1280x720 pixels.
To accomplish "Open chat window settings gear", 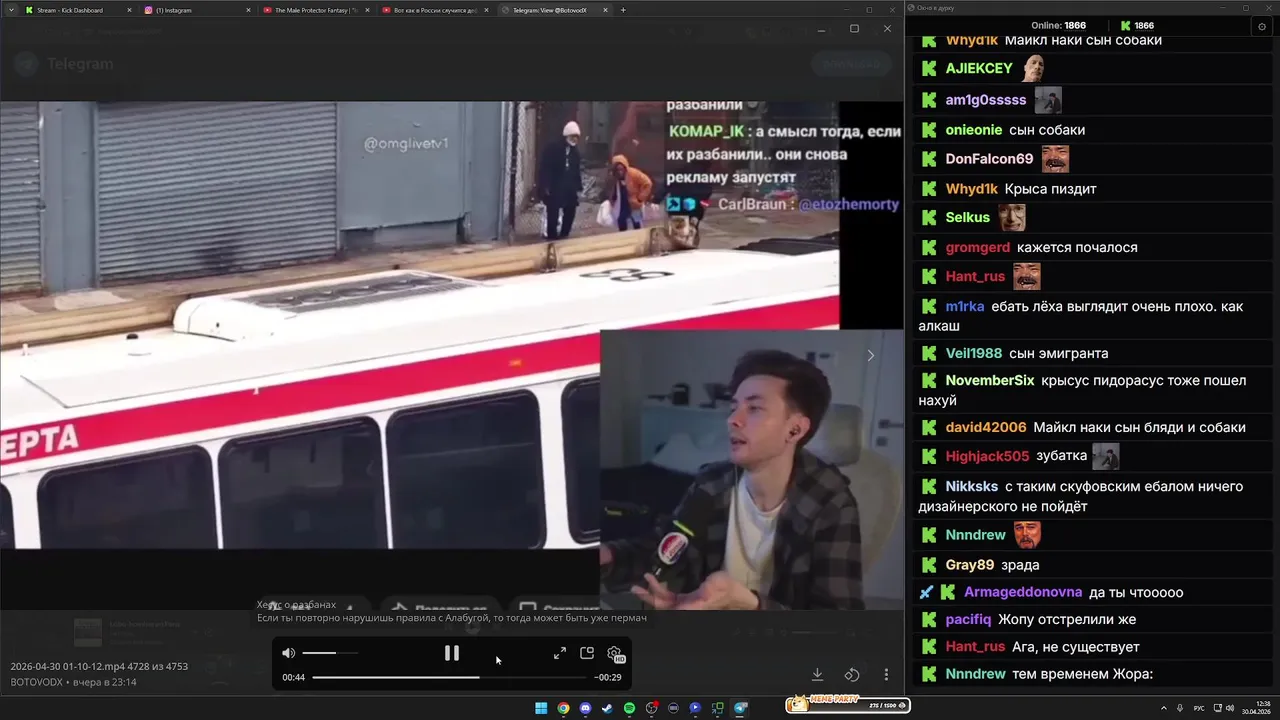I will click(1262, 26).
